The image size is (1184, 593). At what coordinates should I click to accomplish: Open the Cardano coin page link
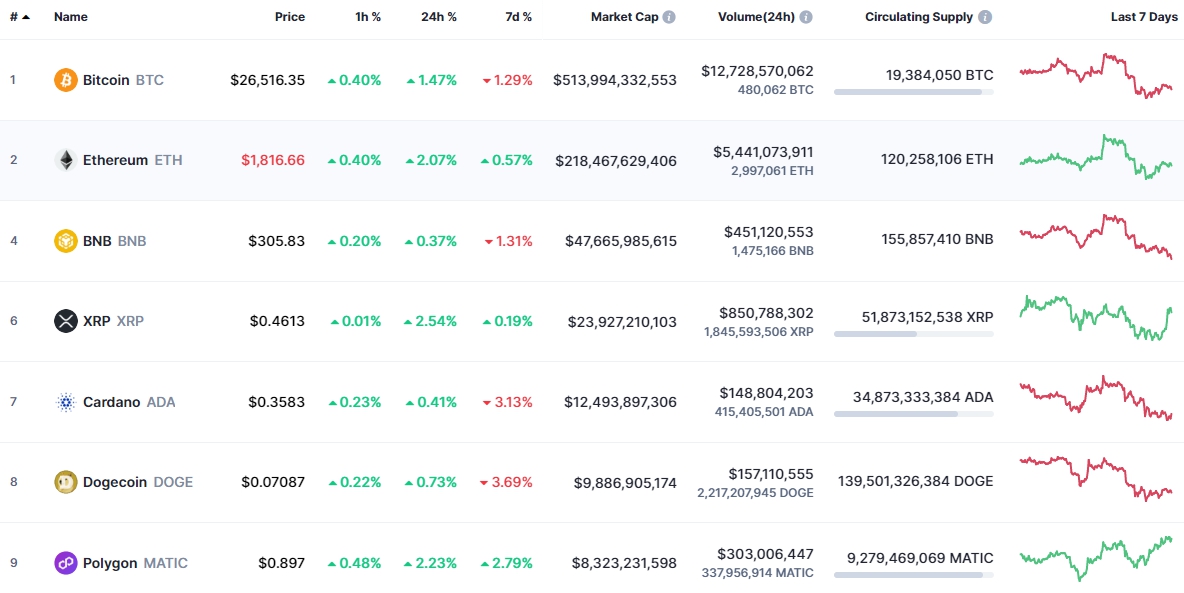(x=129, y=402)
